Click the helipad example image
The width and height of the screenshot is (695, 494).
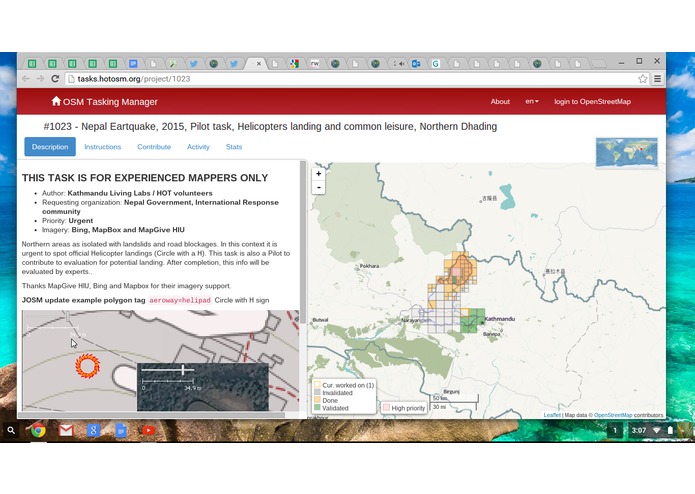[160, 361]
